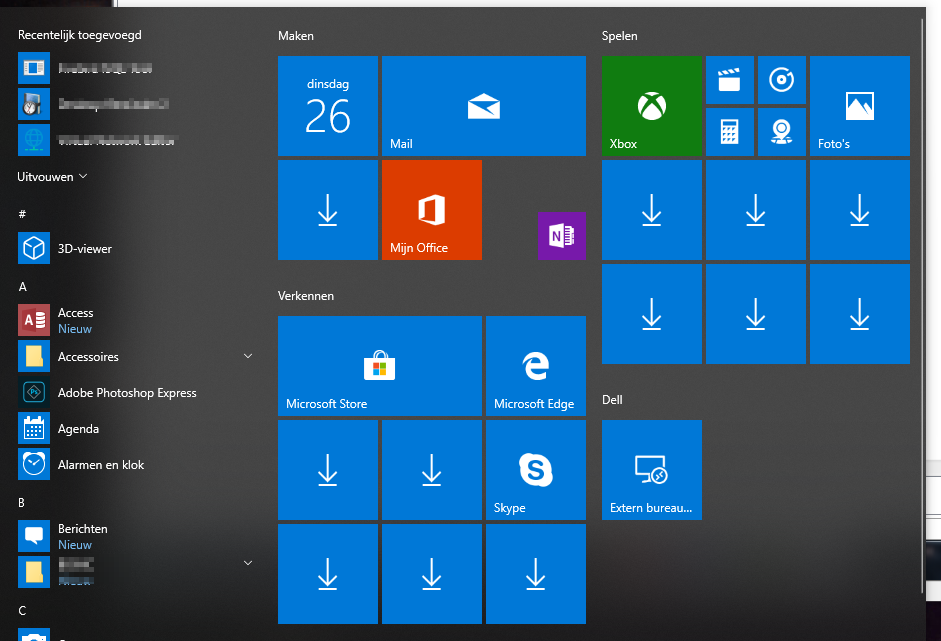Click the # letter header

point(22,214)
